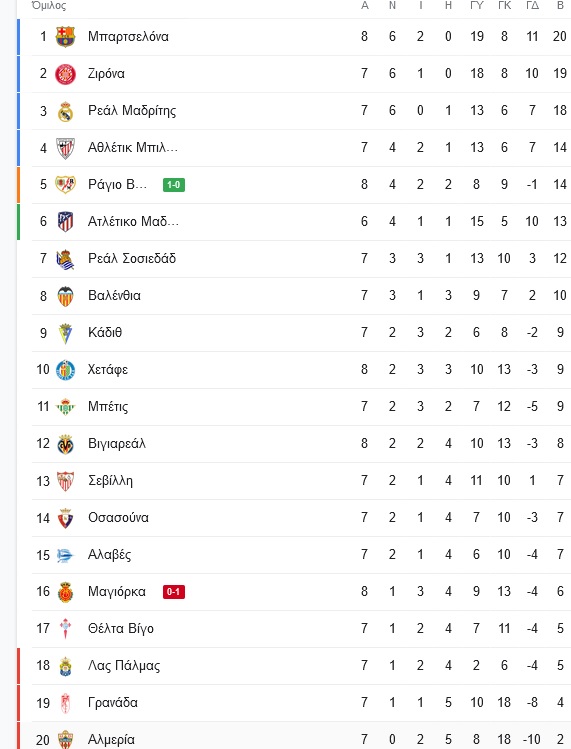Click the Real Madrid crest icon
The height and width of the screenshot is (749, 571).
[65, 111]
